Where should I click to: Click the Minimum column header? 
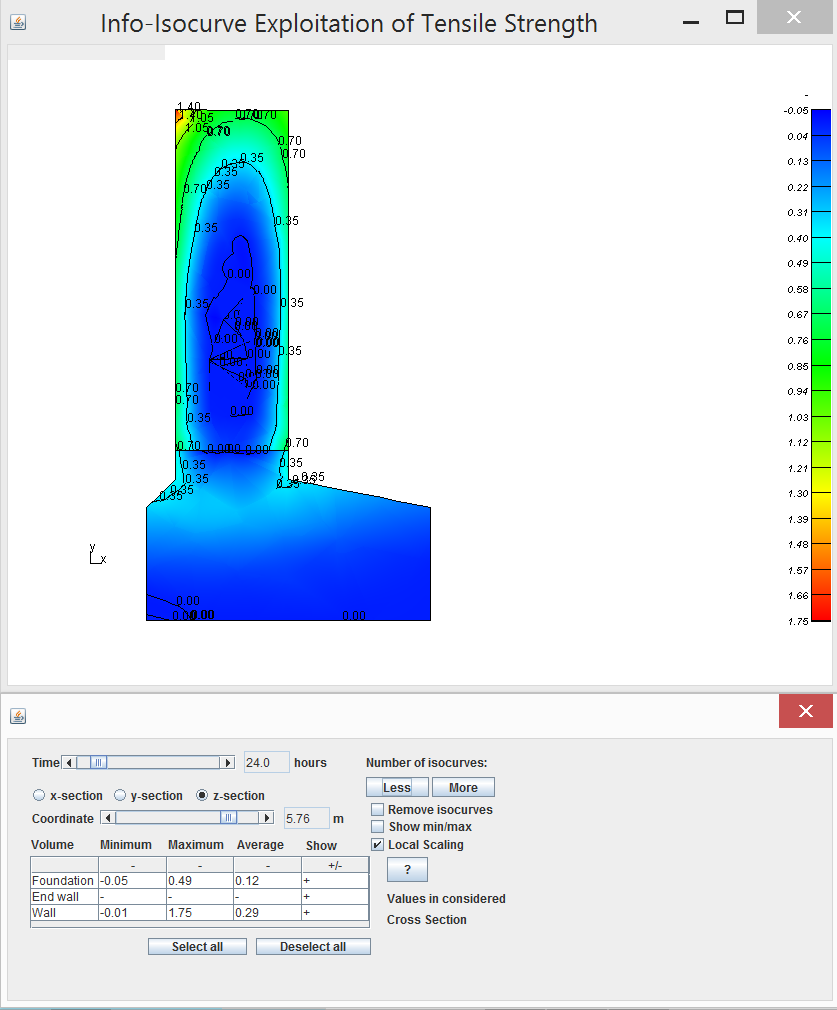coord(126,844)
